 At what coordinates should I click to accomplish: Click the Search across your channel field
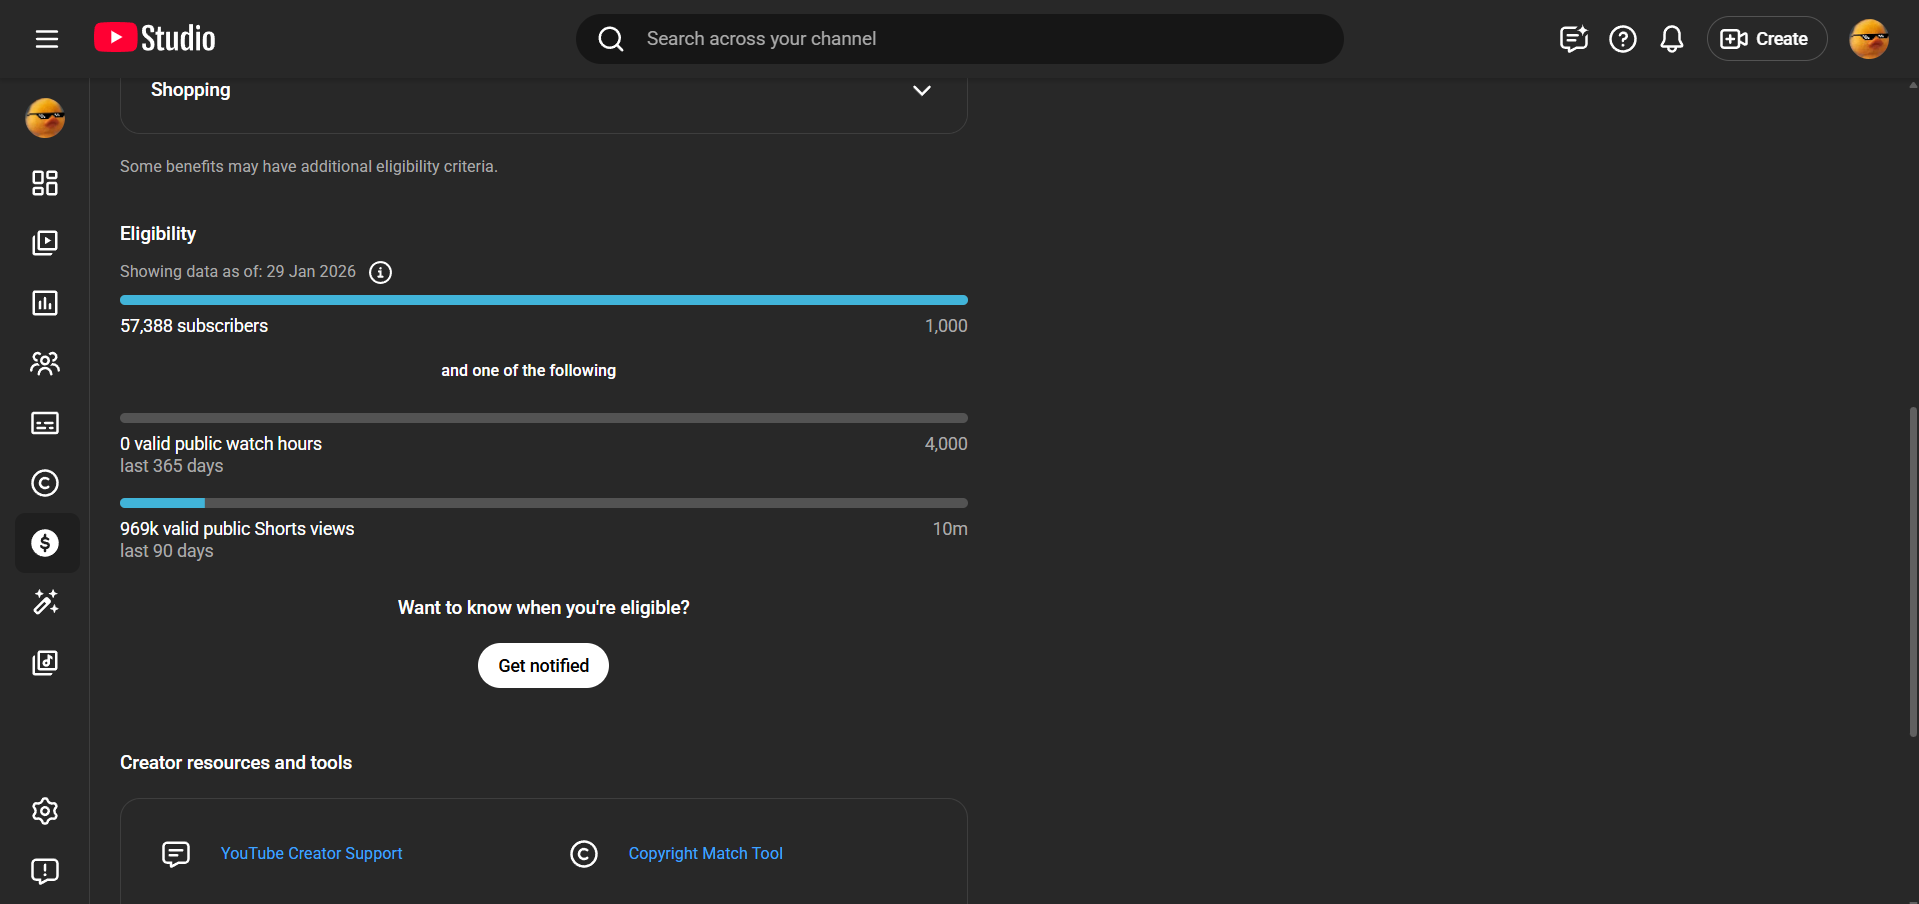tap(960, 39)
